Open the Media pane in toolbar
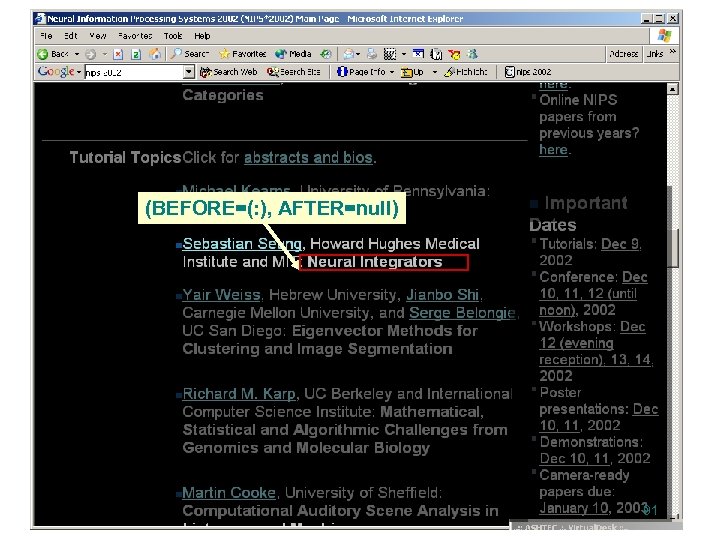The width and height of the screenshot is (720, 540). coord(293,54)
